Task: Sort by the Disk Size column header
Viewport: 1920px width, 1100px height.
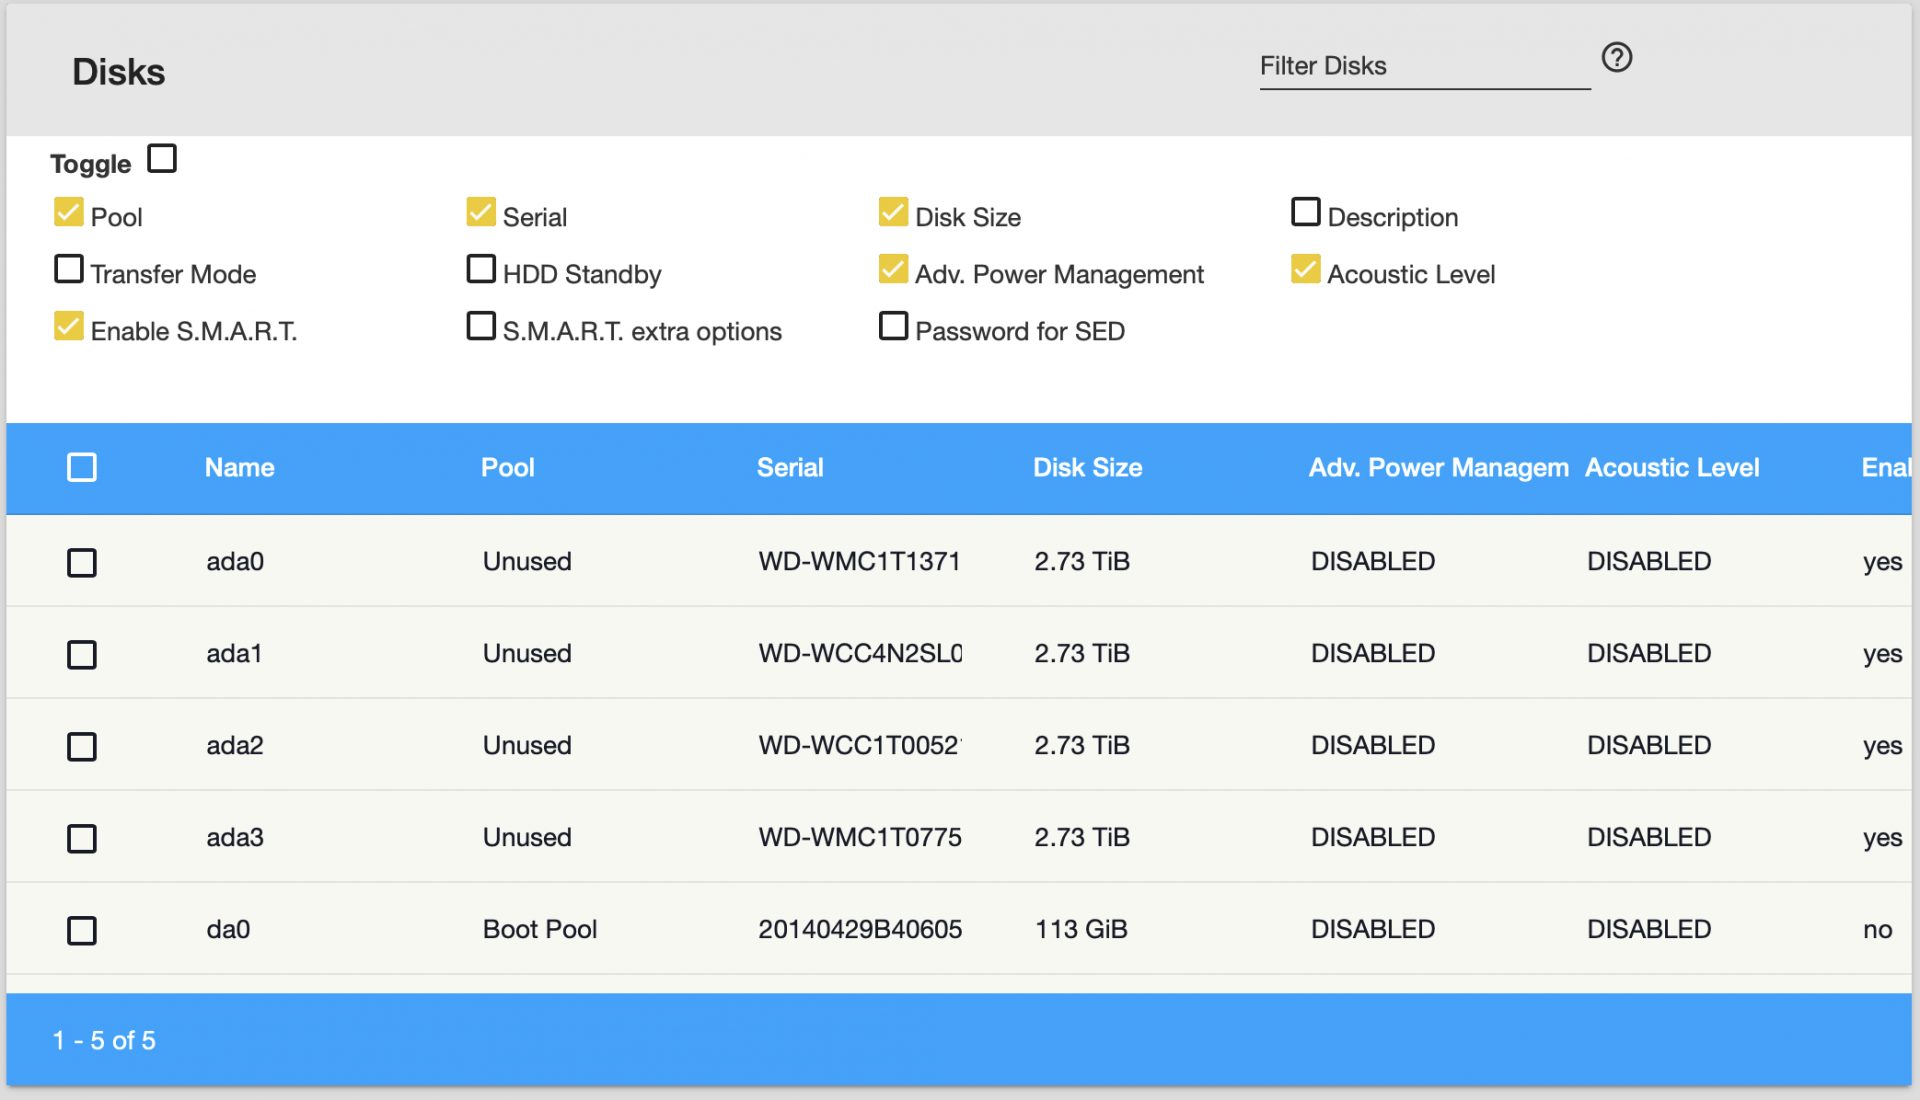Action: (1088, 468)
